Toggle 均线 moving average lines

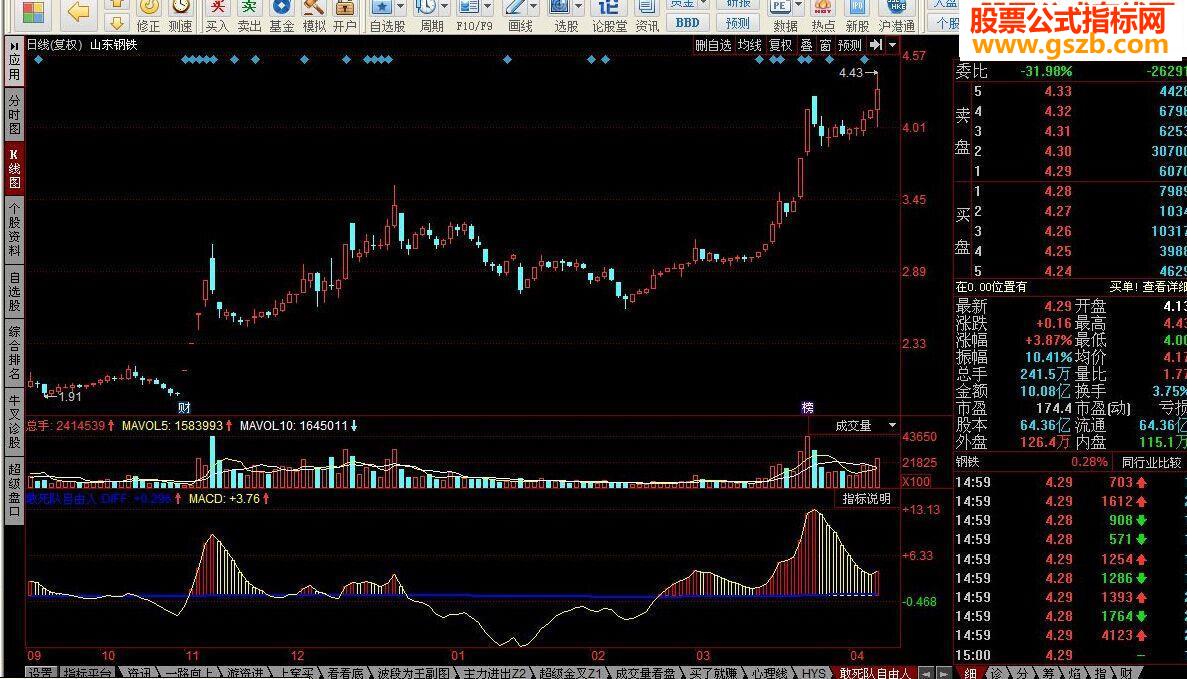(749, 45)
